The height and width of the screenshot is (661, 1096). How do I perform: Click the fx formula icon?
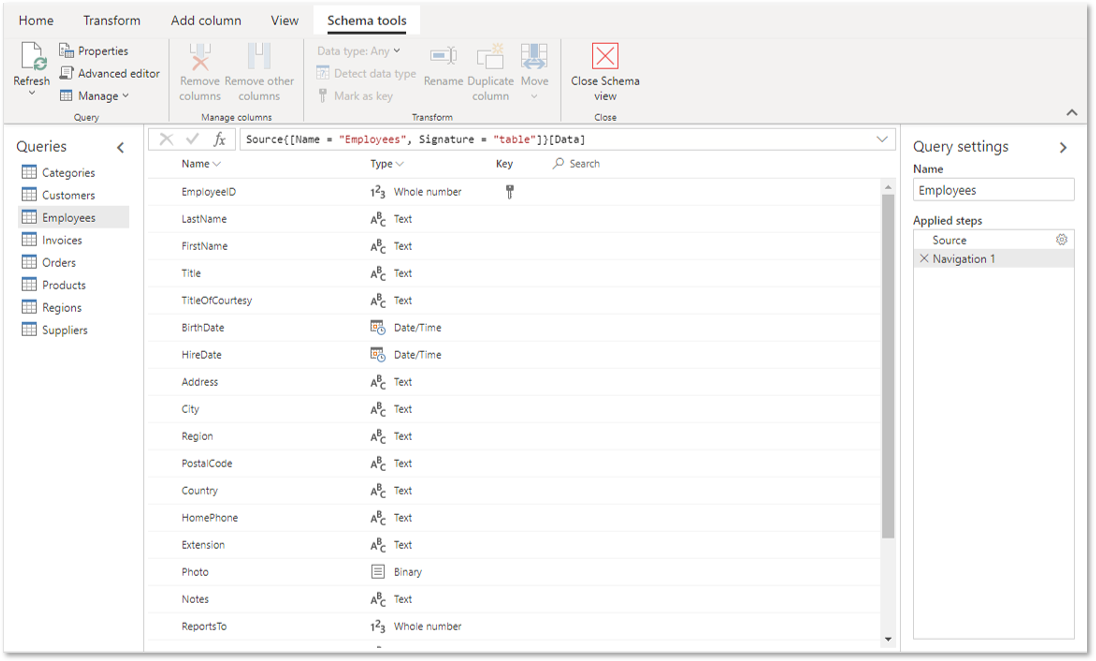coord(219,139)
